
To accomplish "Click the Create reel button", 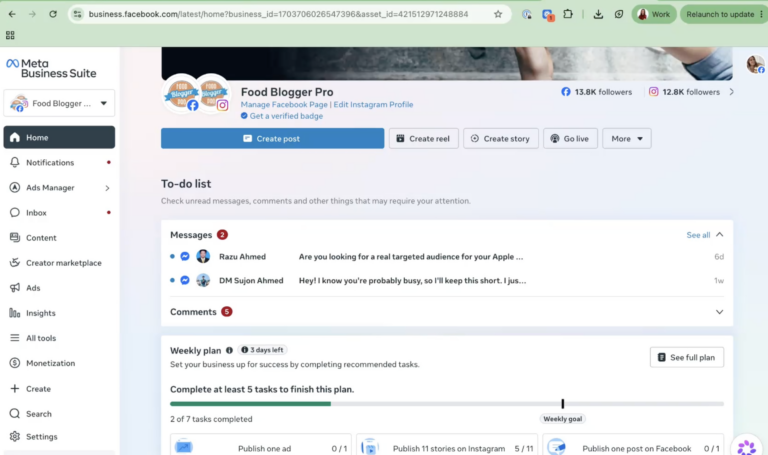I will [x=424, y=139].
